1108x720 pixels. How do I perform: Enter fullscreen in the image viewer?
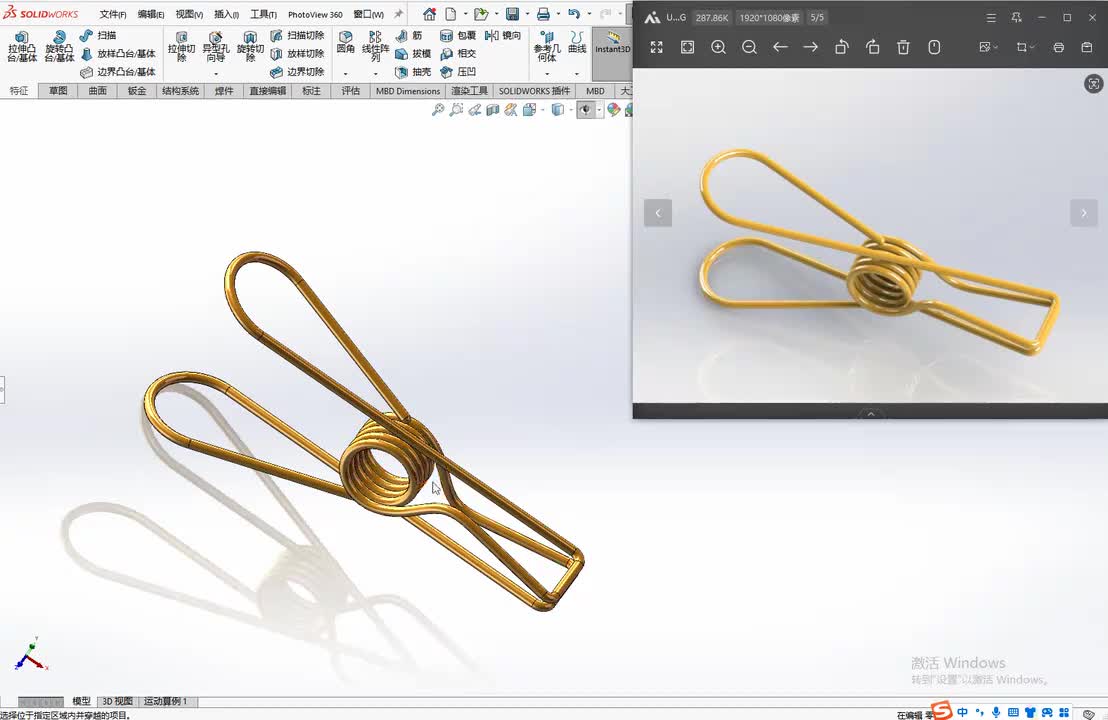656,47
